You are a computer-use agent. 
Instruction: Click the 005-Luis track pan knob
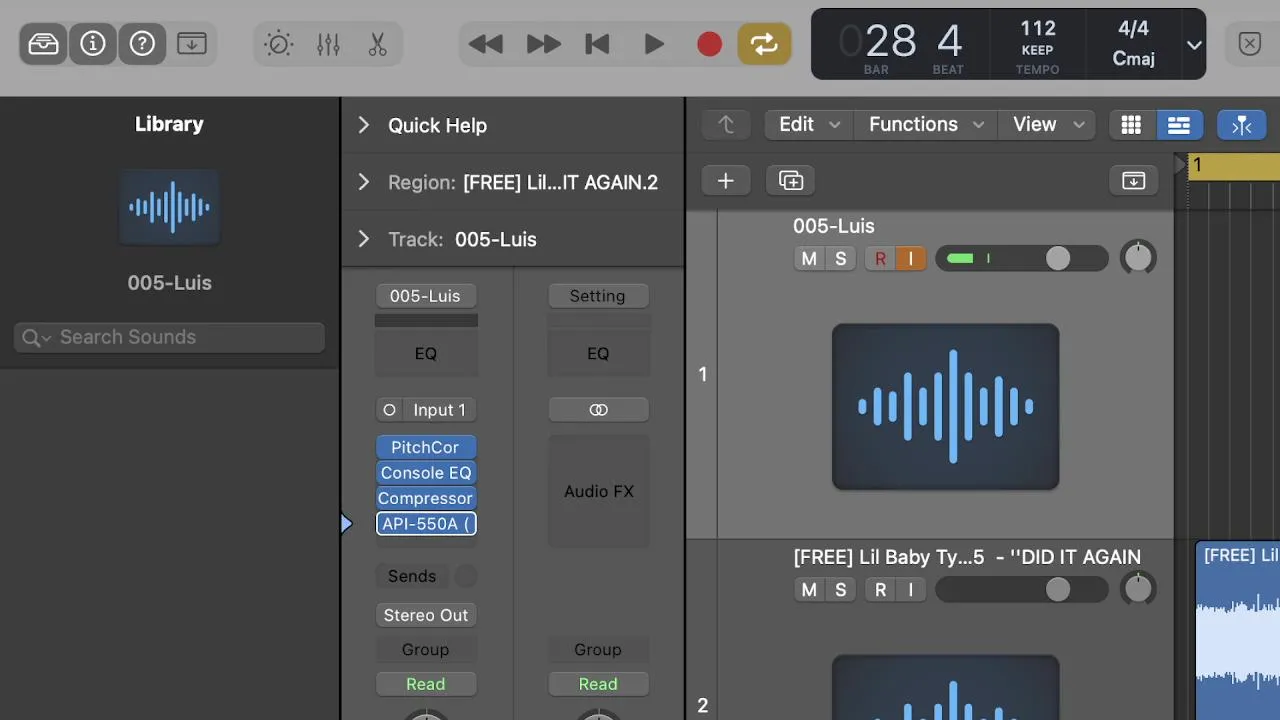[x=1138, y=258]
